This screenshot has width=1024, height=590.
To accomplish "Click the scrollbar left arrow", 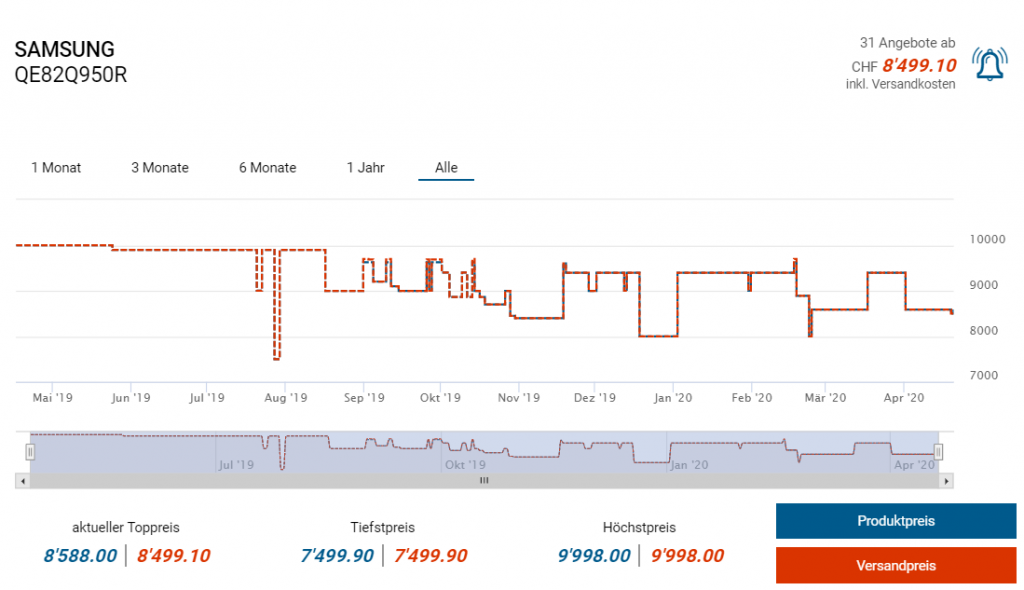I will [x=21, y=481].
